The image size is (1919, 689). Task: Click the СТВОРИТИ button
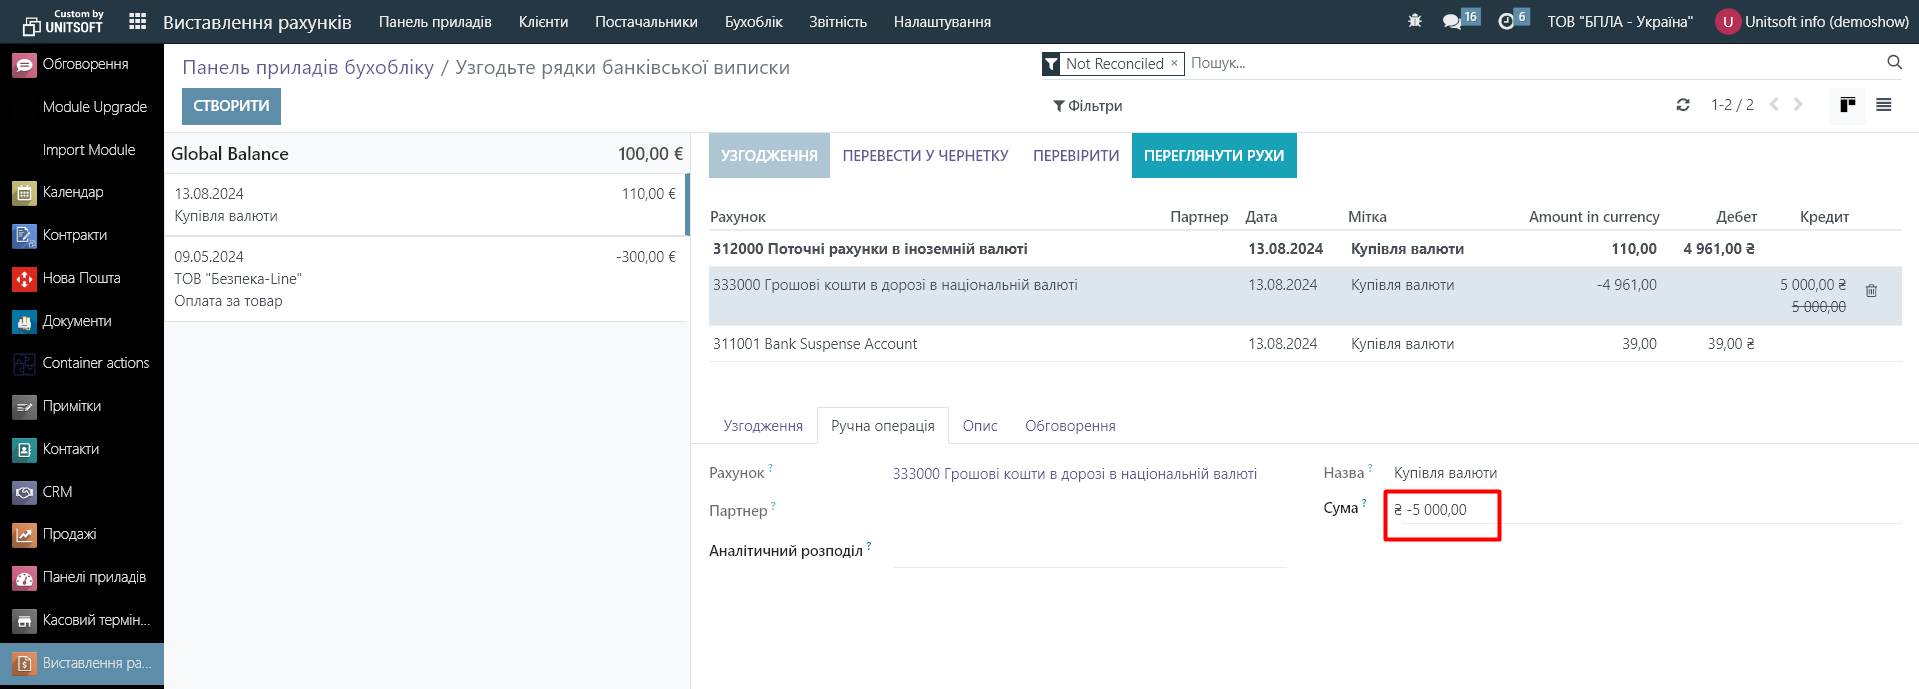pos(231,106)
